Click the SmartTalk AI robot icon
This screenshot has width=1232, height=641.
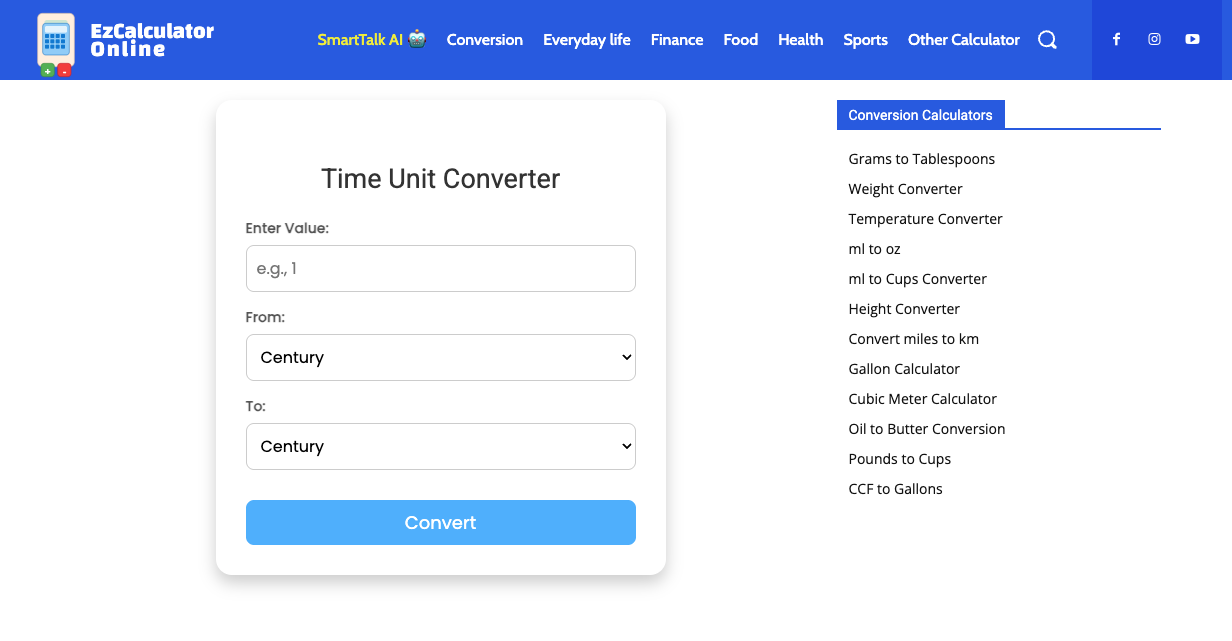click(417, 39)
